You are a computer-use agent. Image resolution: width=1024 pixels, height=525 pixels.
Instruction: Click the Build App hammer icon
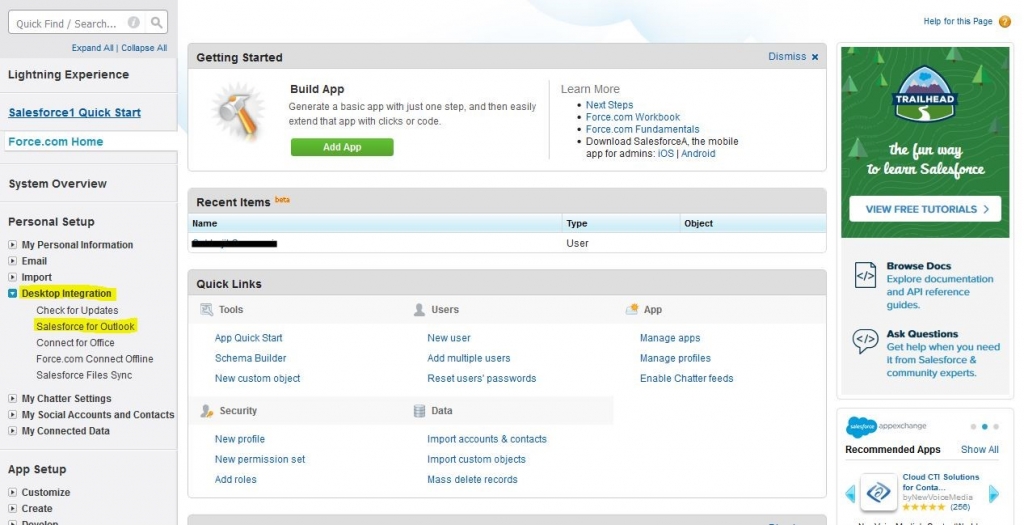(238, 112)
